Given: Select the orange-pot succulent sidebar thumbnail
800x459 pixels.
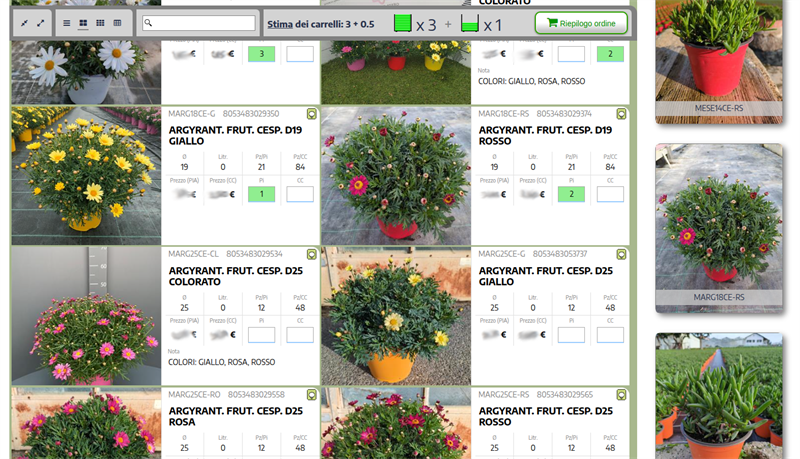Looking at the screenshot, I should tap(718, 396).
